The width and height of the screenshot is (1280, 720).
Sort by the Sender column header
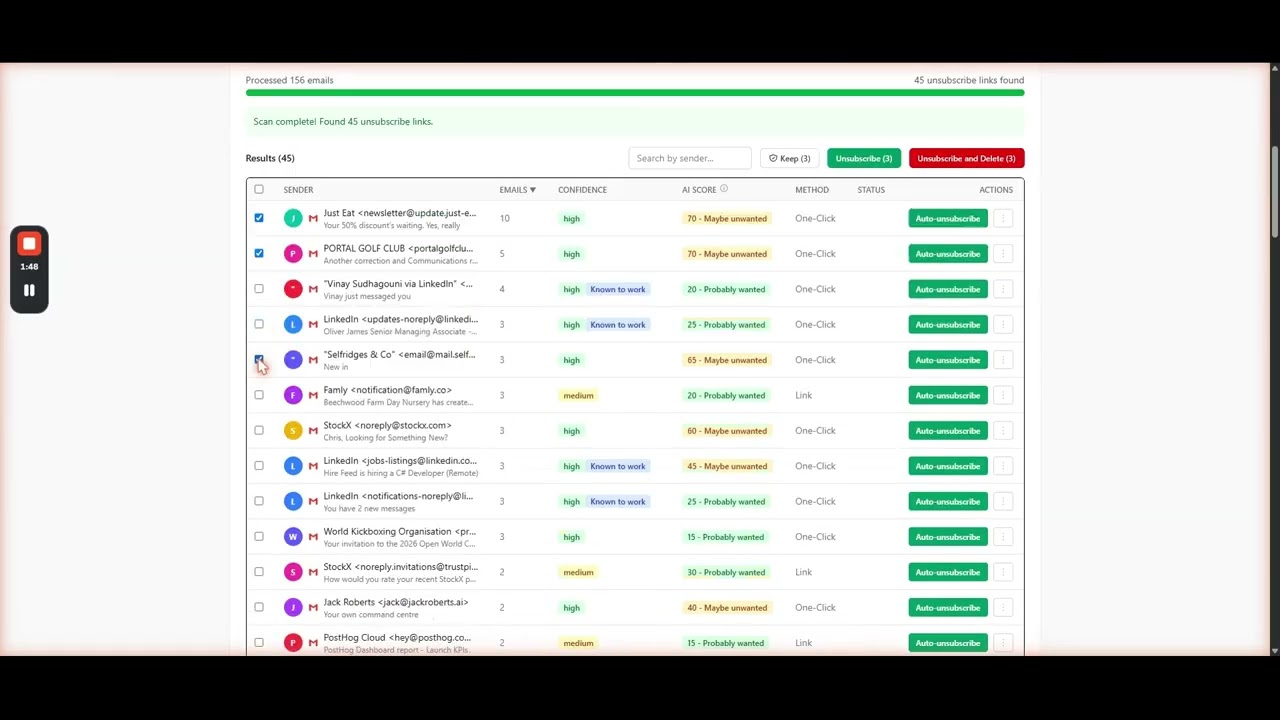pos(298,189)
